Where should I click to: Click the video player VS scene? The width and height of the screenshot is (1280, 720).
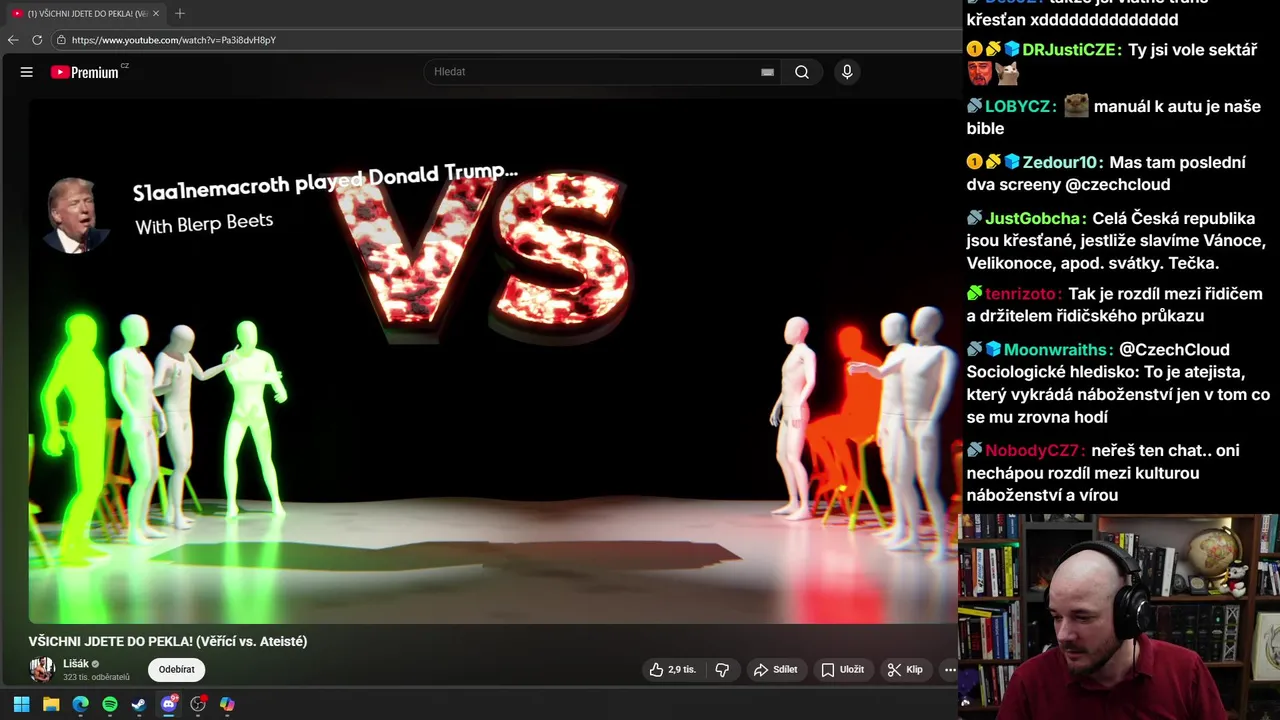[492, 362]
